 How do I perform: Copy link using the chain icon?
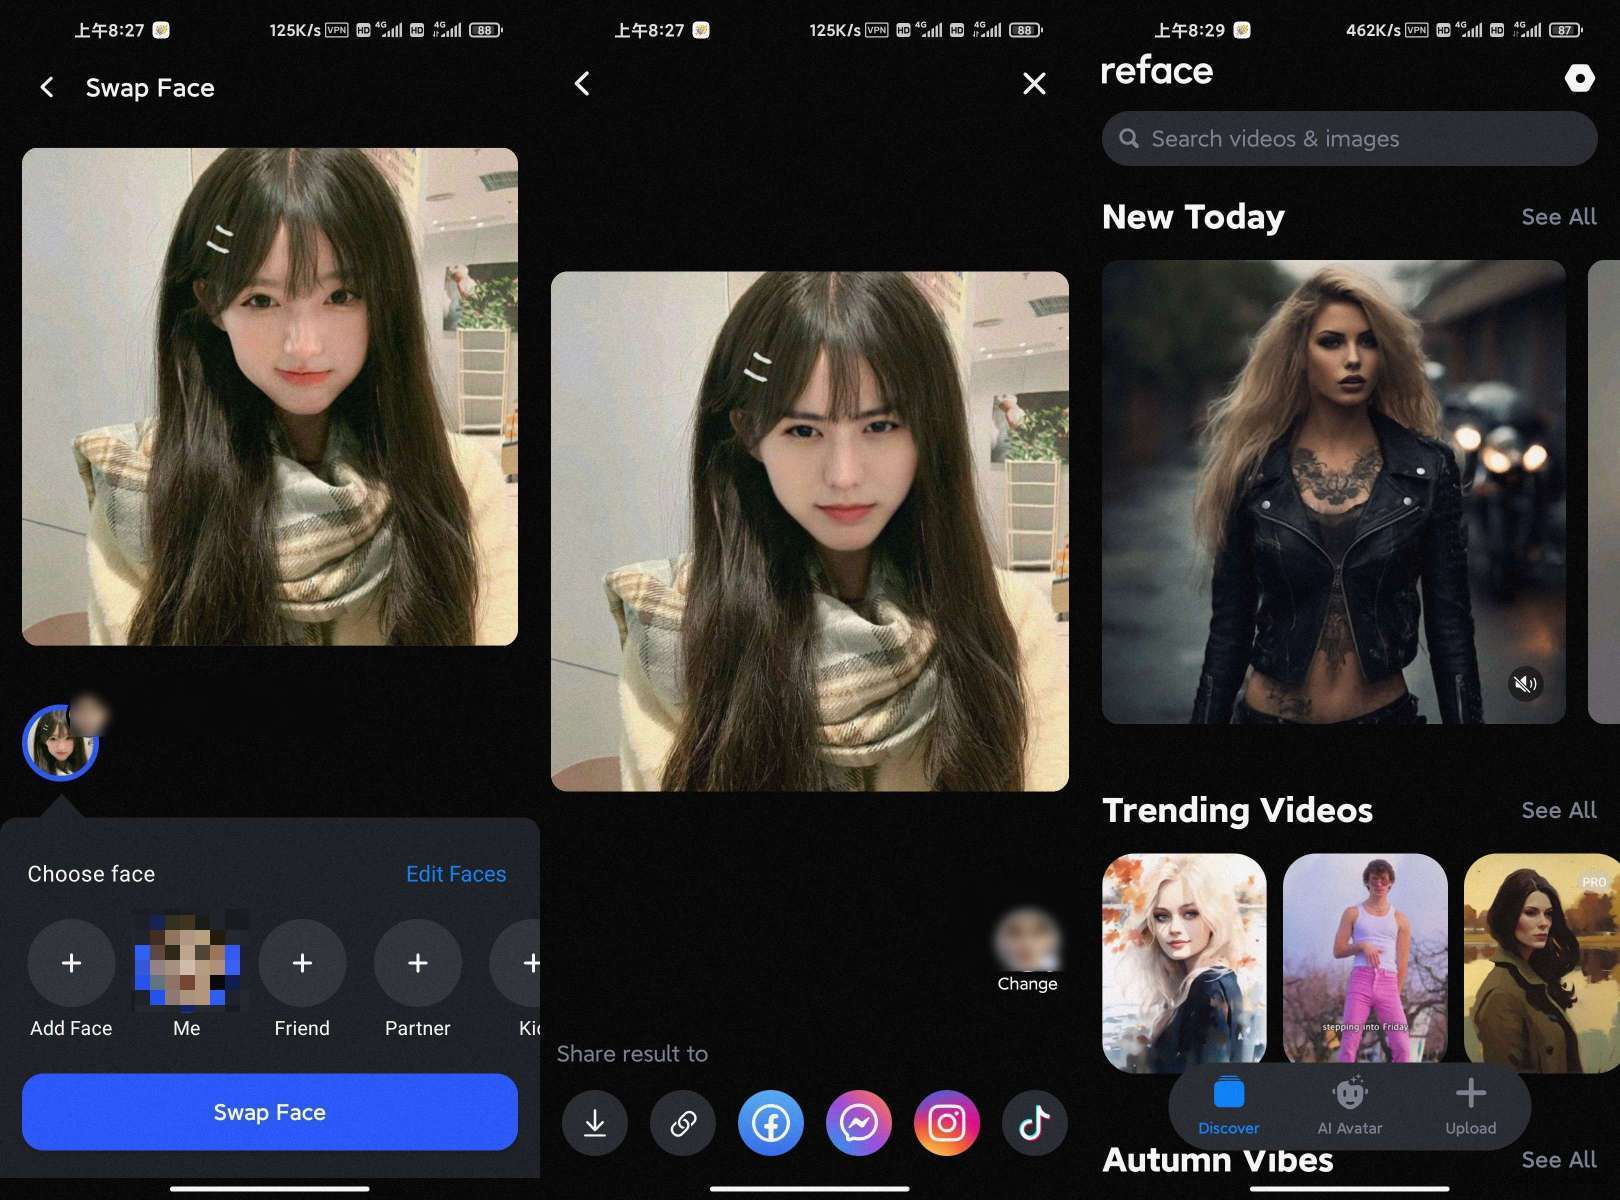pos(683,1123)
